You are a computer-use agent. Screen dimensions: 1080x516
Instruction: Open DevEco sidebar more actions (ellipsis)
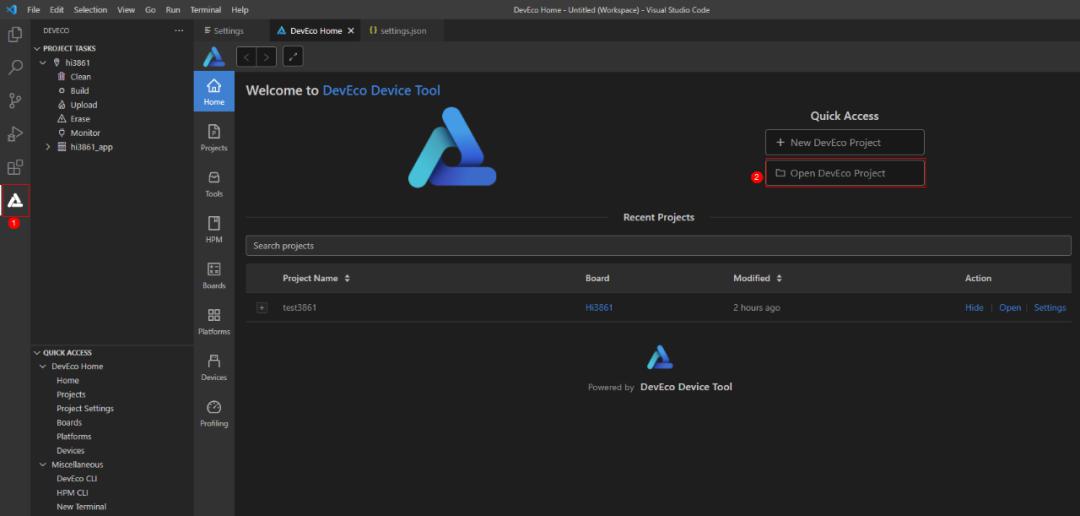click(x=179, y=31)
